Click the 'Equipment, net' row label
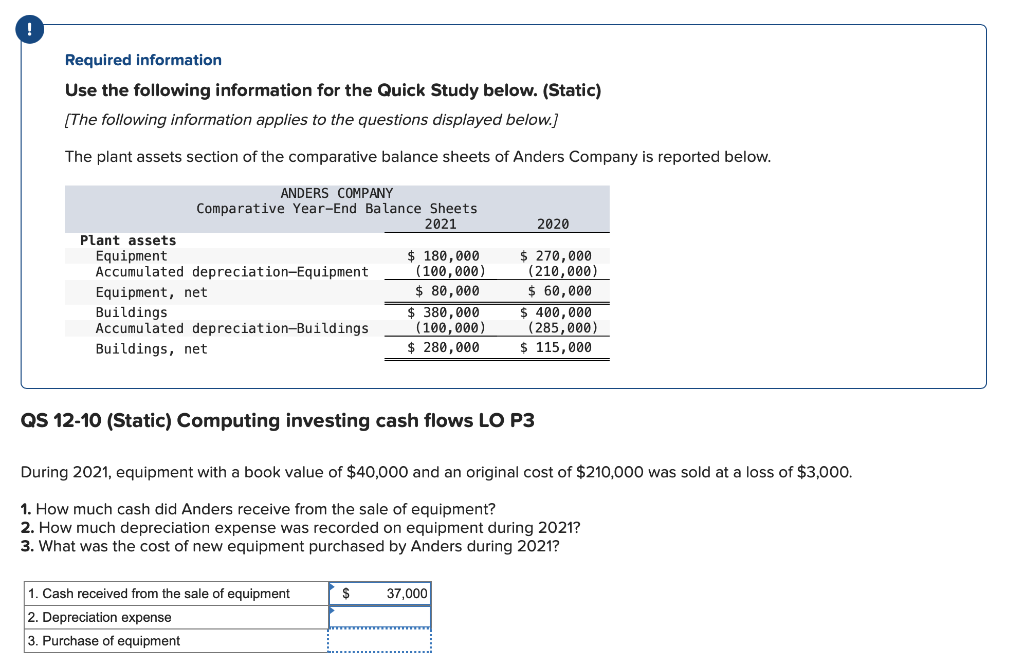Screen dimensions: 1024x667 coord(152,292)
